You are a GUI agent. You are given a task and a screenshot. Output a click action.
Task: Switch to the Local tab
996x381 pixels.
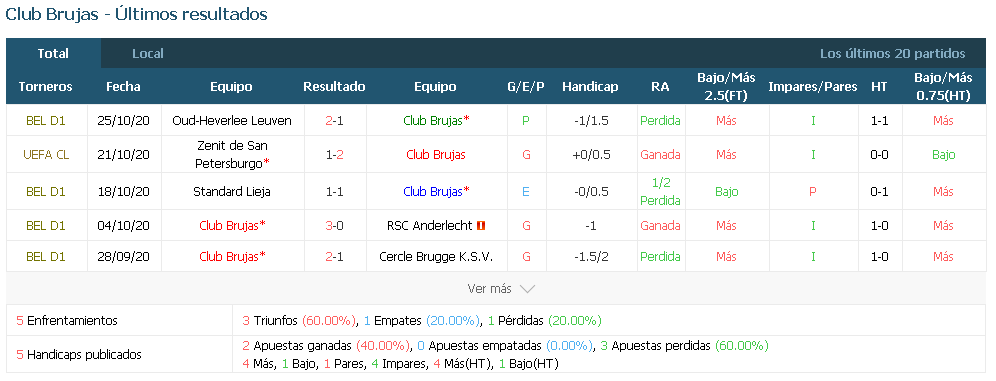point(147,54)
